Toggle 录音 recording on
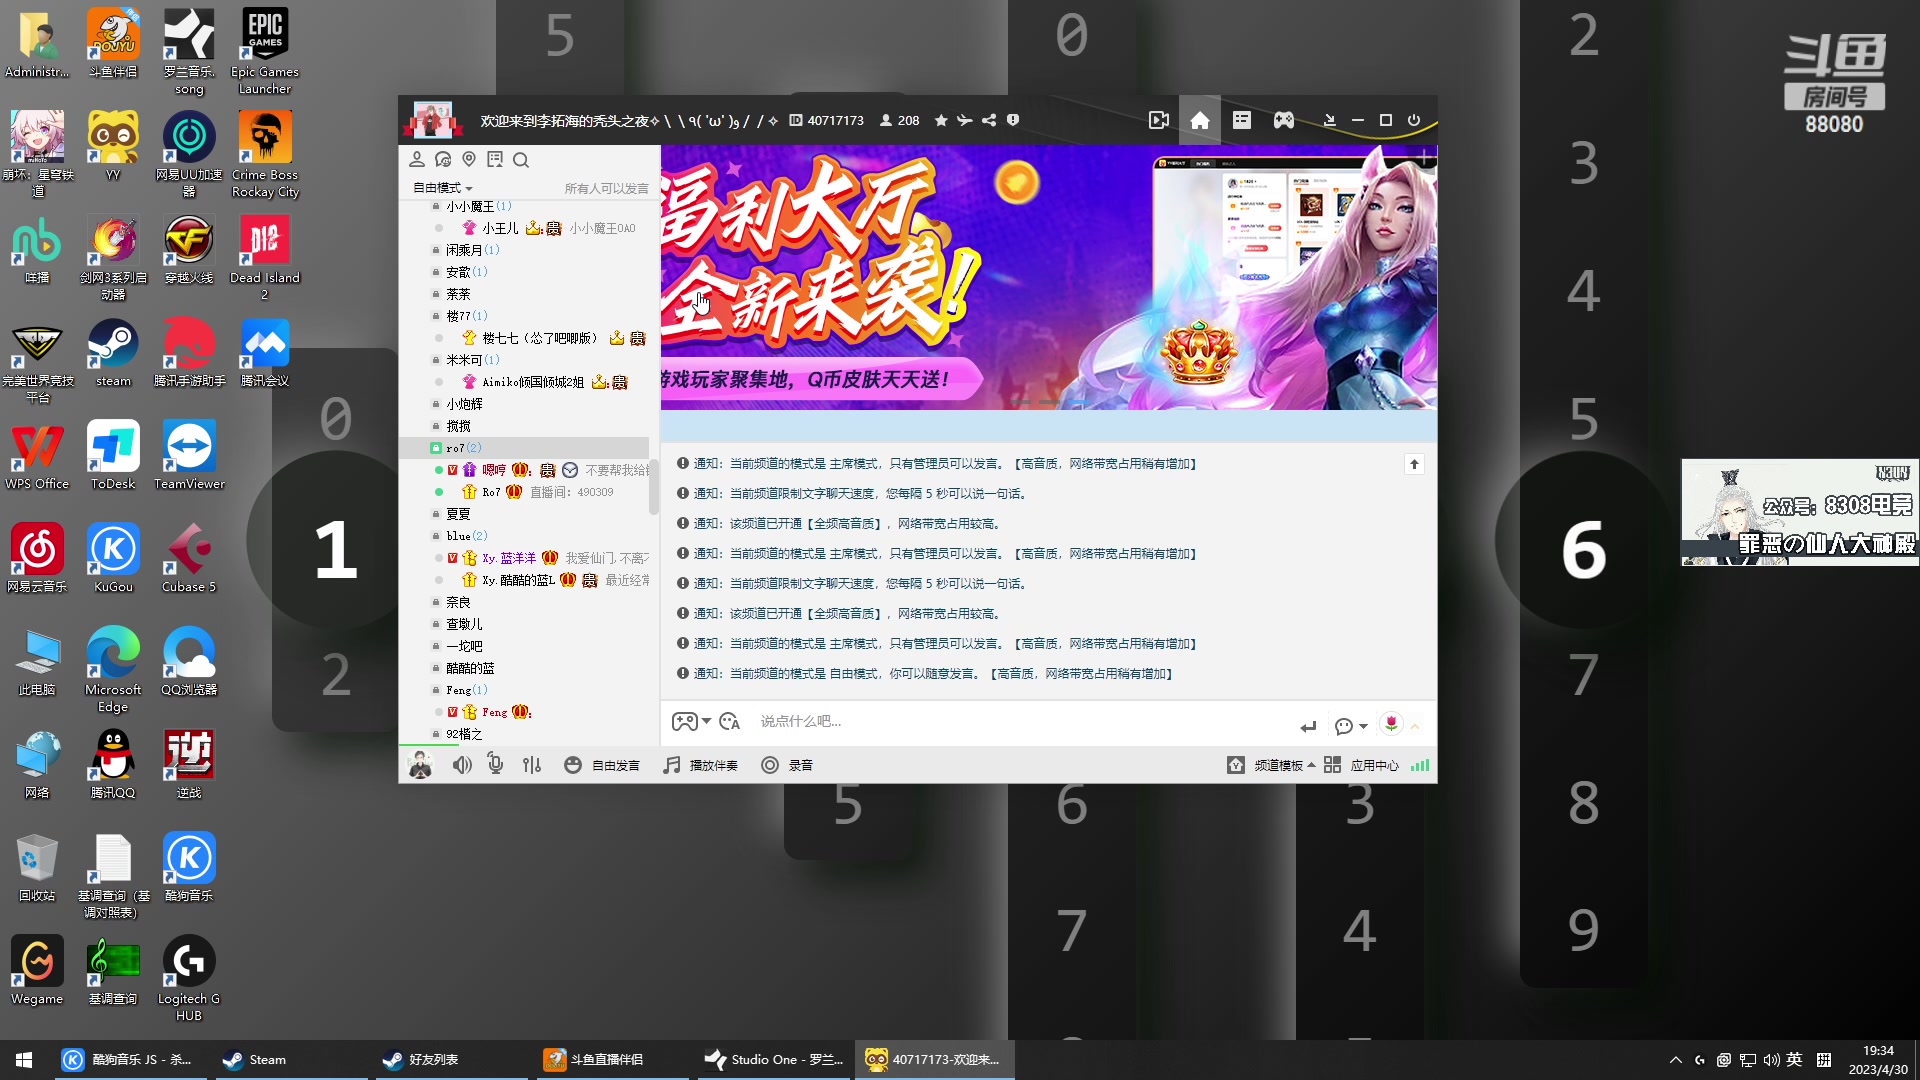 [786, 764]
